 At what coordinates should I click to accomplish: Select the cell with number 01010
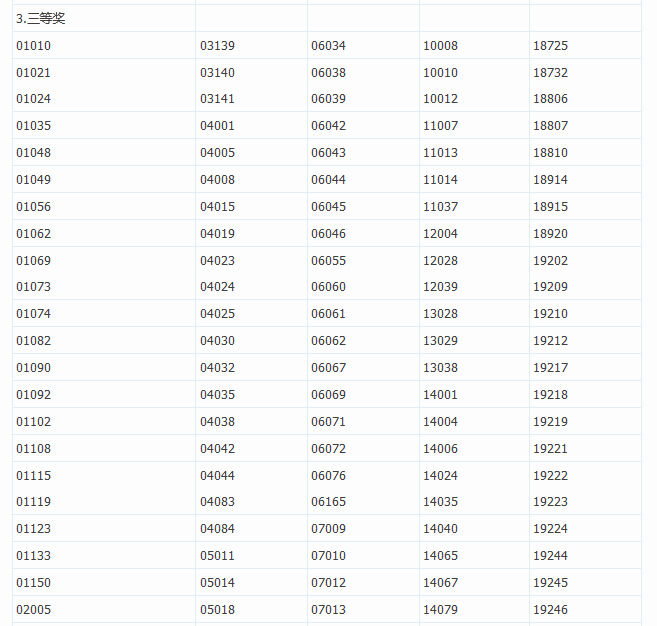tap(33, 46)
